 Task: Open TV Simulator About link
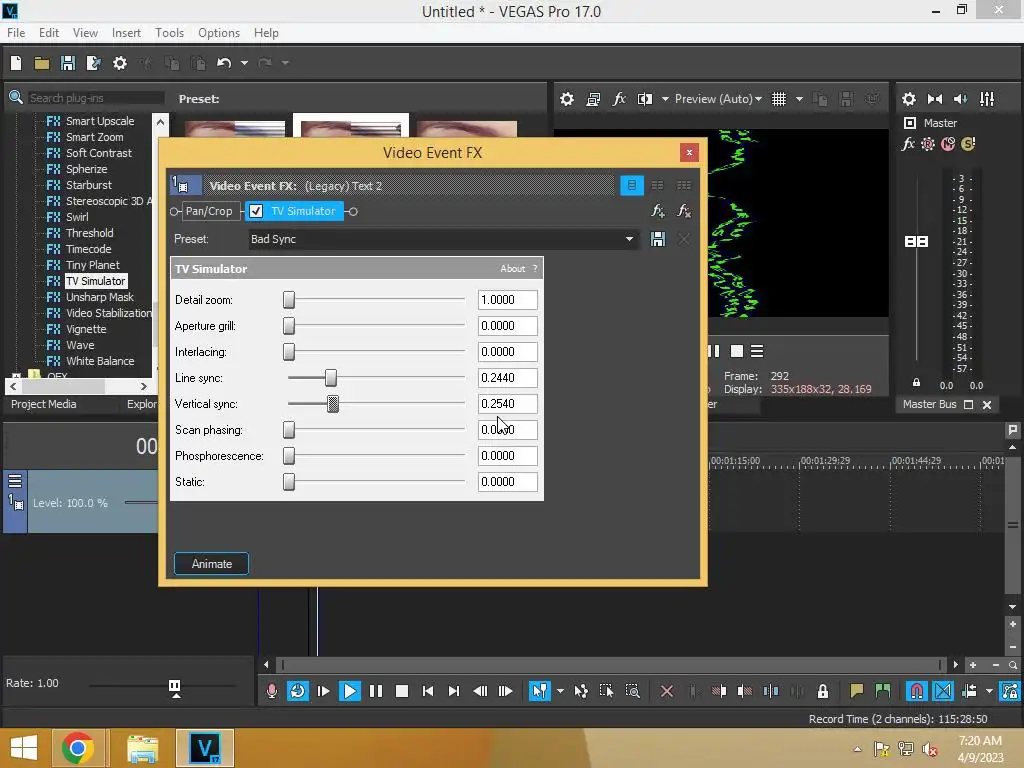513,268
